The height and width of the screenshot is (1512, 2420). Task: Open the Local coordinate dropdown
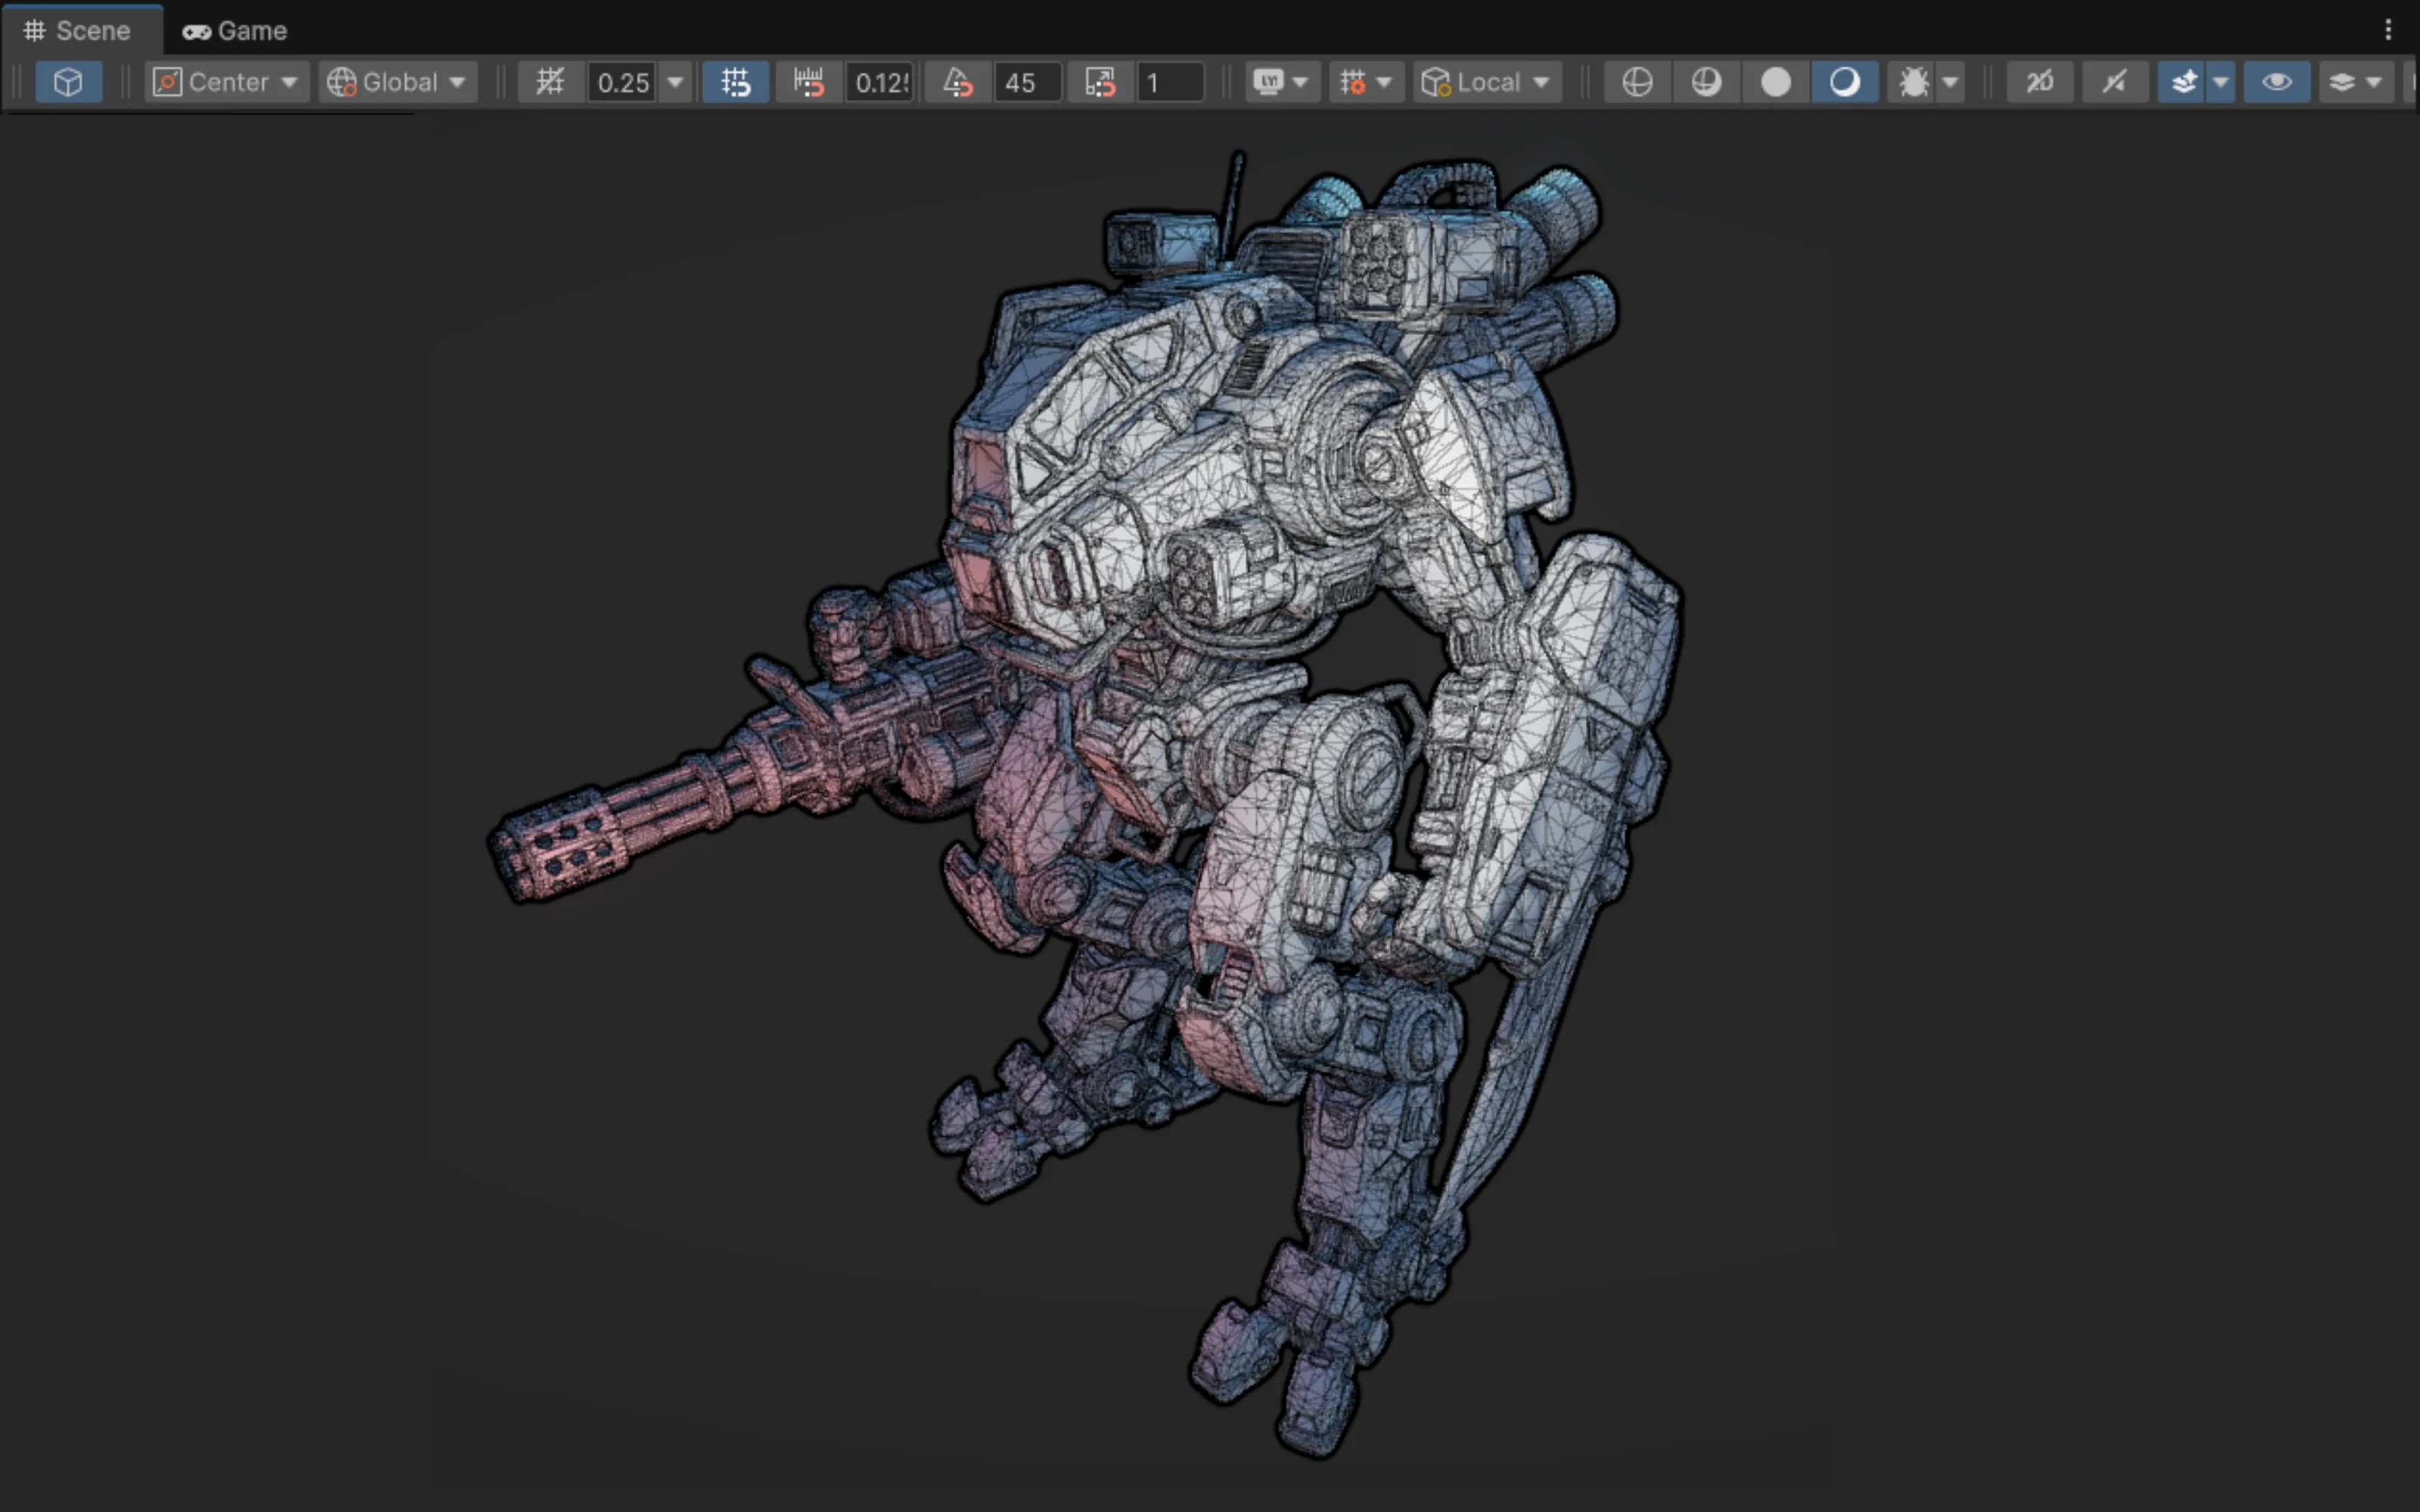[1487, 82]
